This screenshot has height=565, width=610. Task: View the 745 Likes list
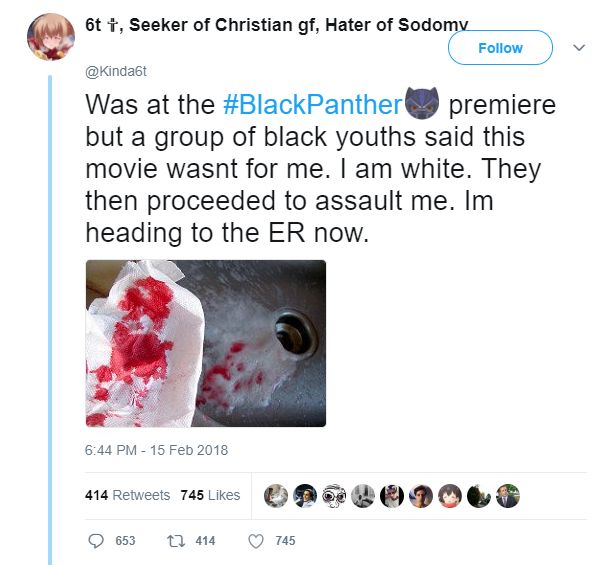coord(210,495)
